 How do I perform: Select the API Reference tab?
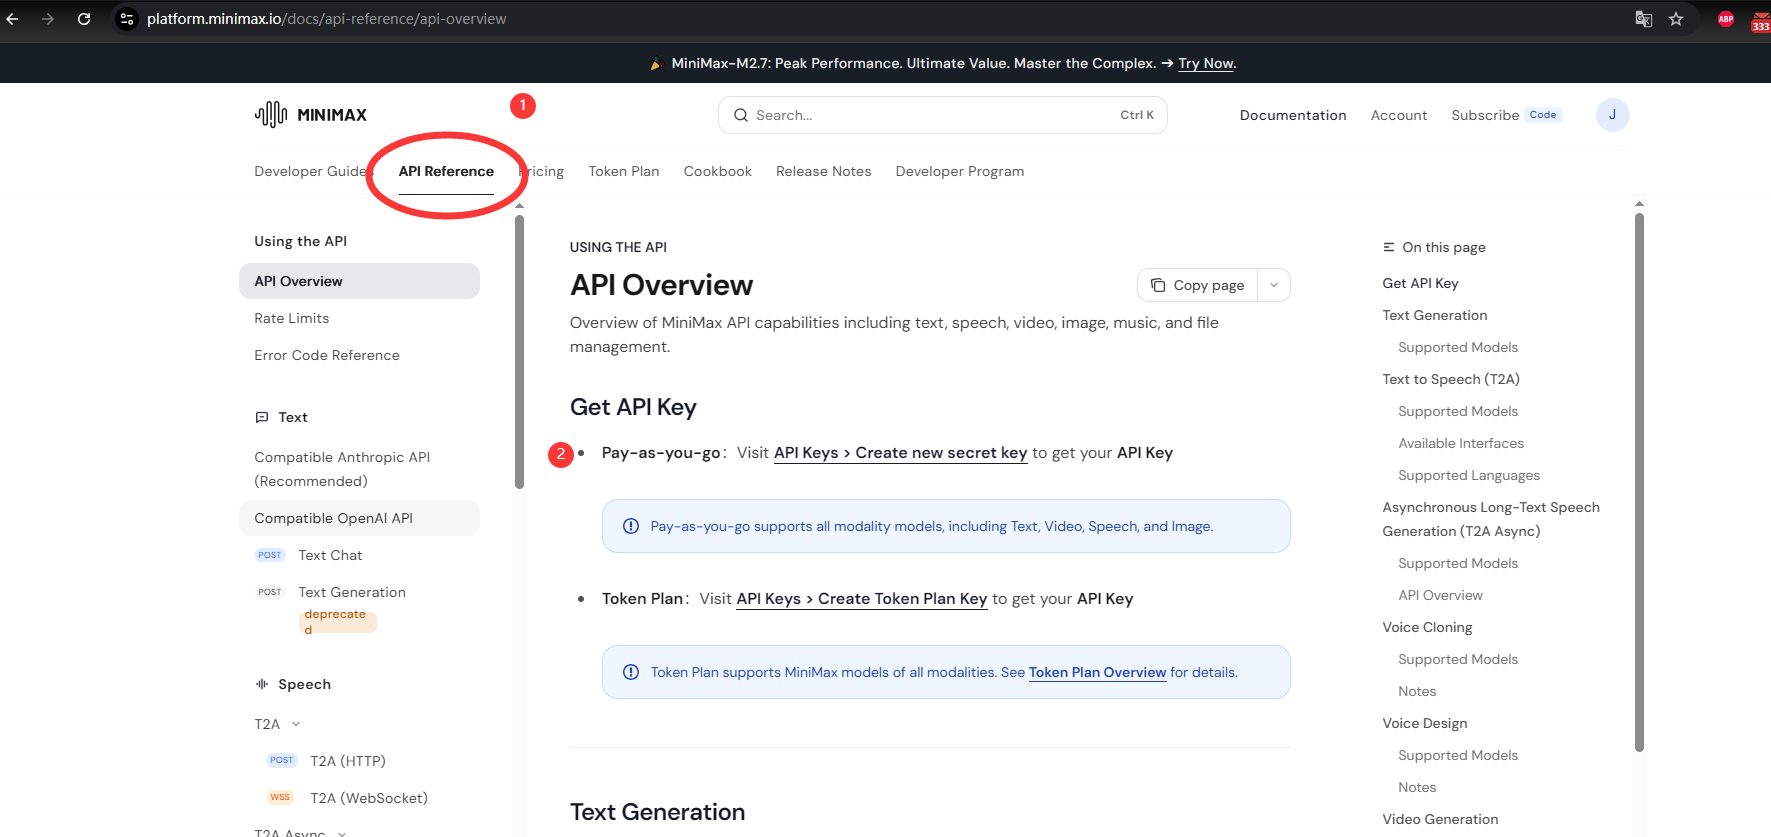446,171
